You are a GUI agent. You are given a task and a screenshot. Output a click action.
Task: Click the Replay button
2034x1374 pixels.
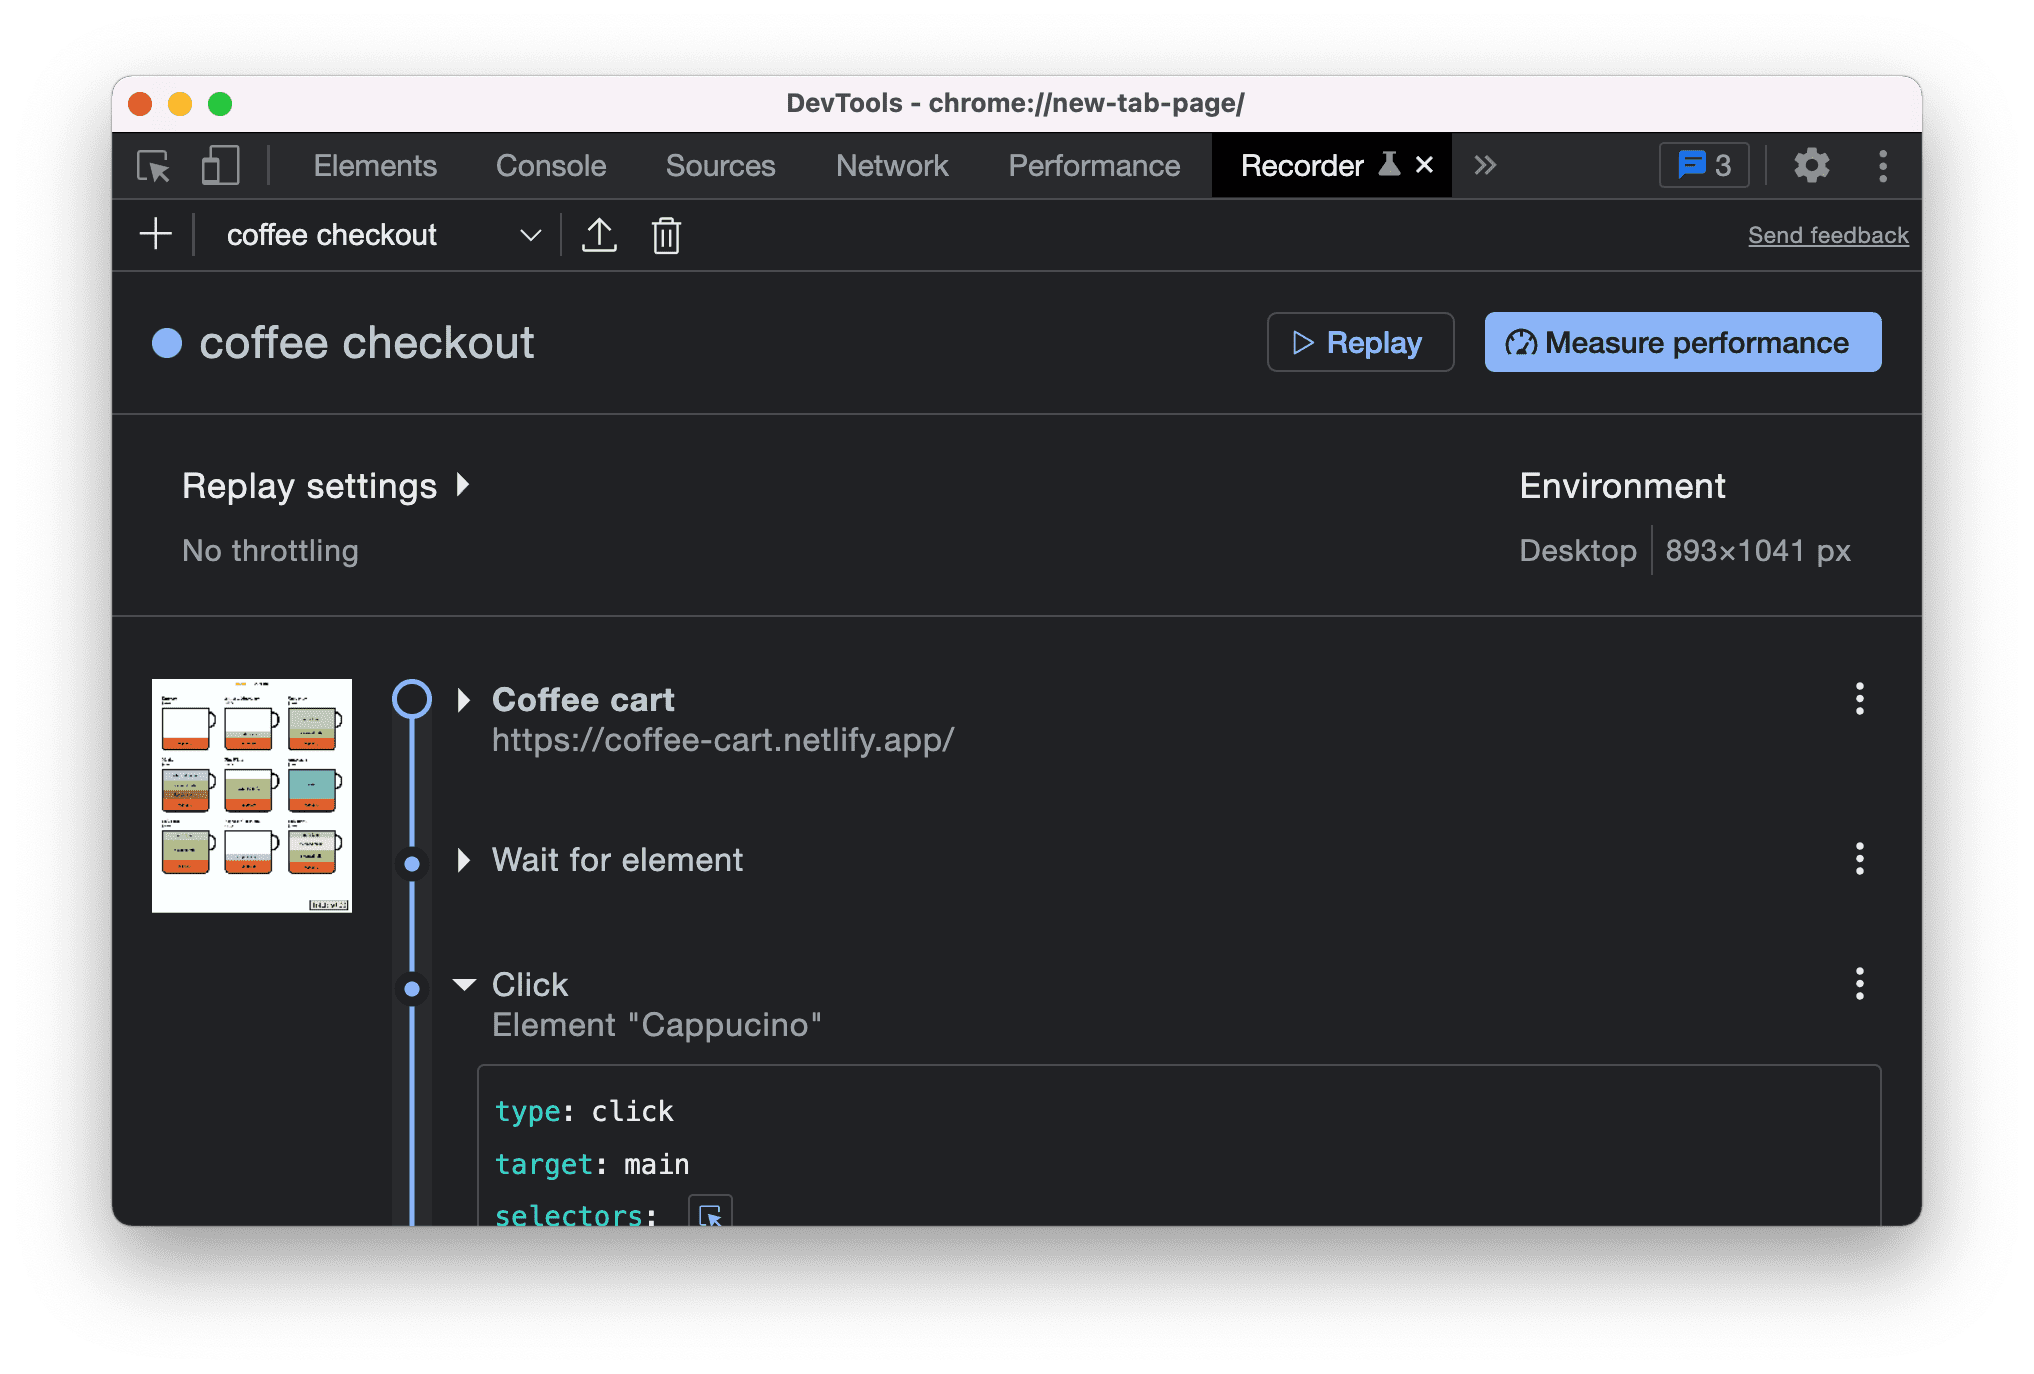1360,340
